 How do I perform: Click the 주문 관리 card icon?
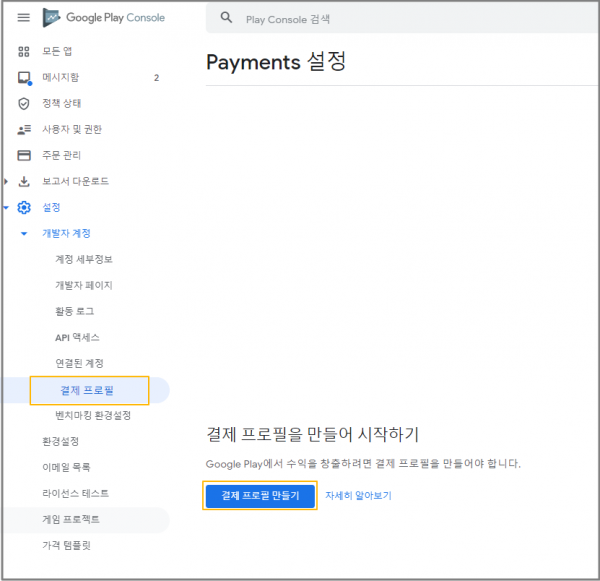pos(24,155)
